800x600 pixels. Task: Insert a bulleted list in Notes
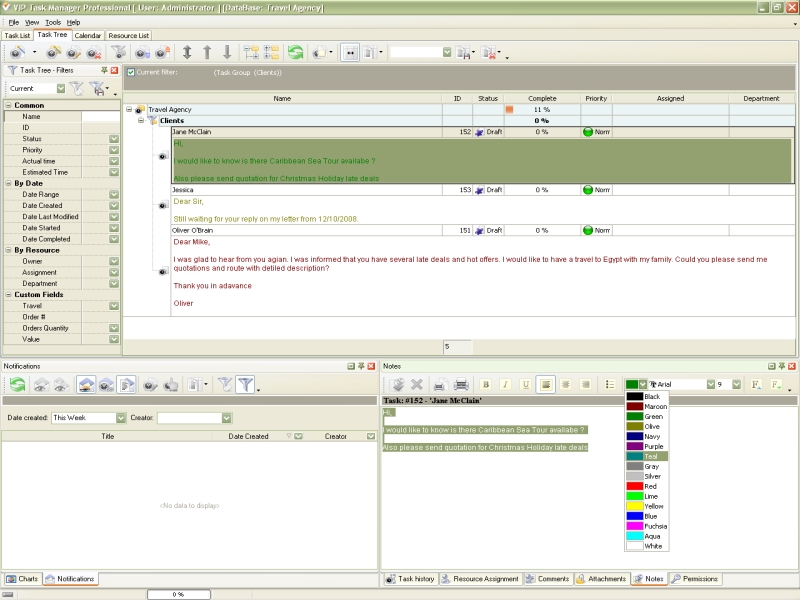610,384
